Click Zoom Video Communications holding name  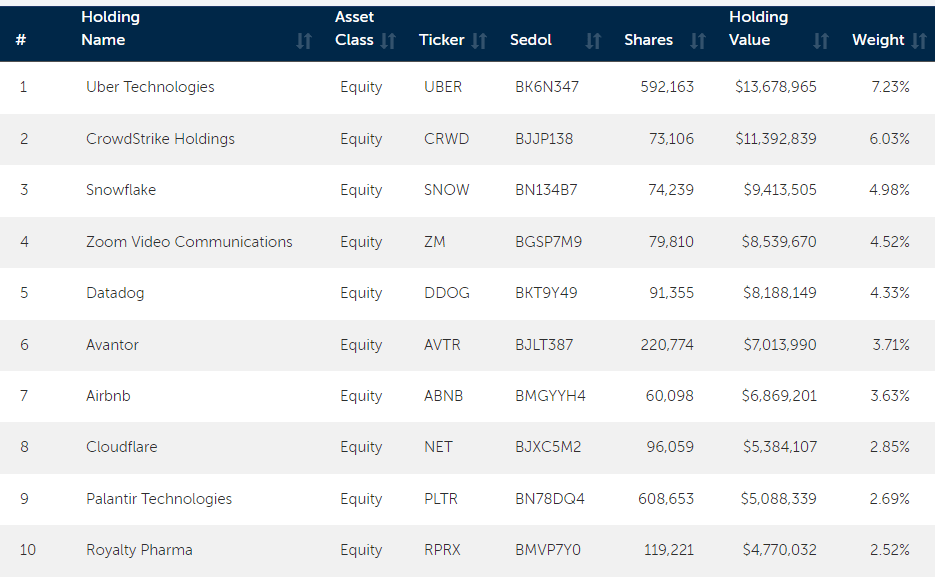tap(189, 242)
